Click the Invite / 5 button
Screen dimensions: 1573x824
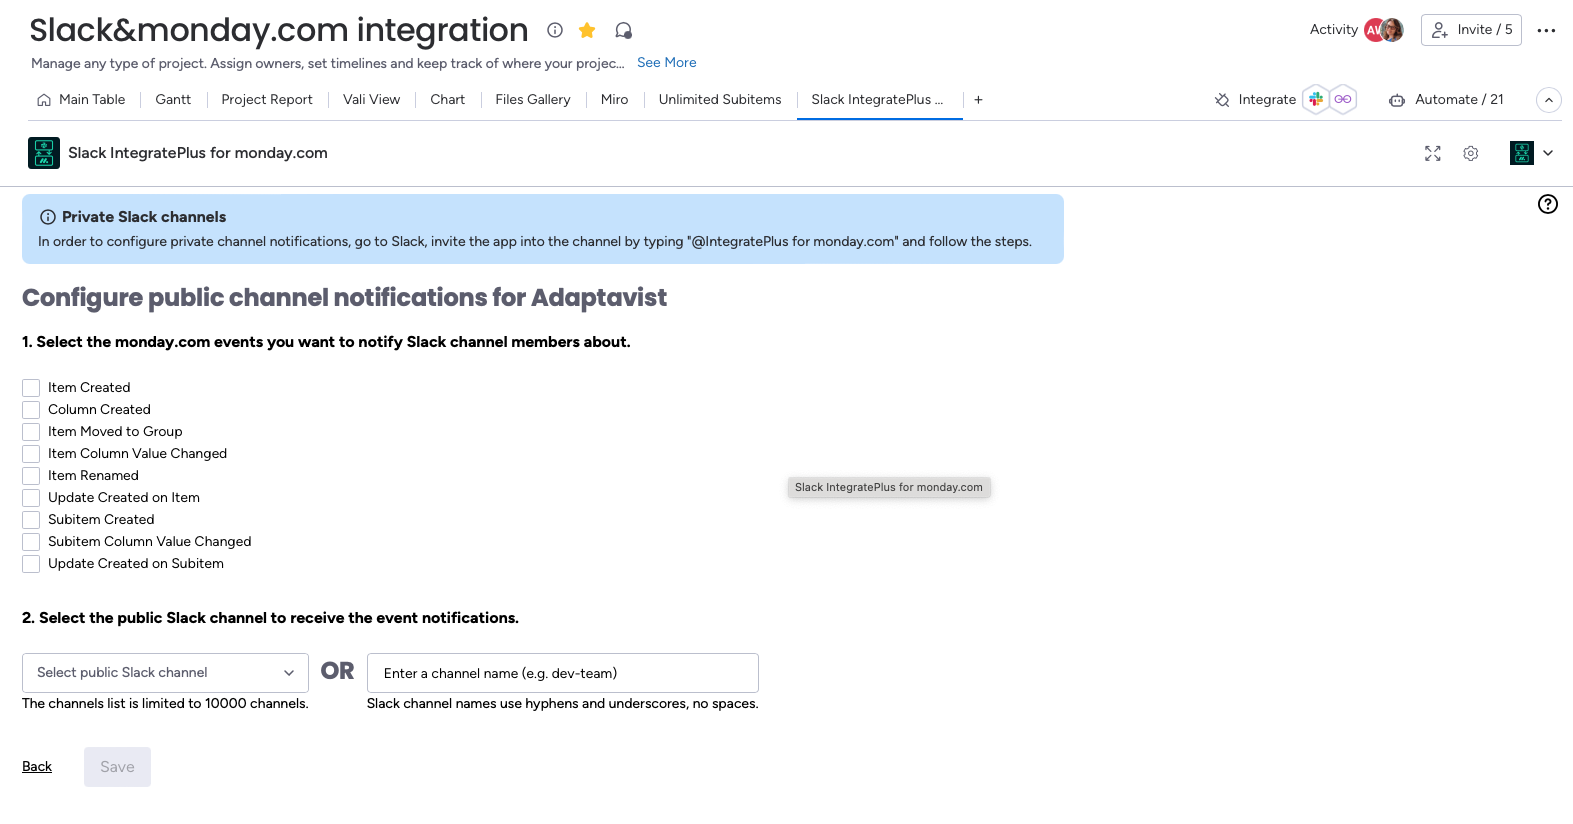1471,30
